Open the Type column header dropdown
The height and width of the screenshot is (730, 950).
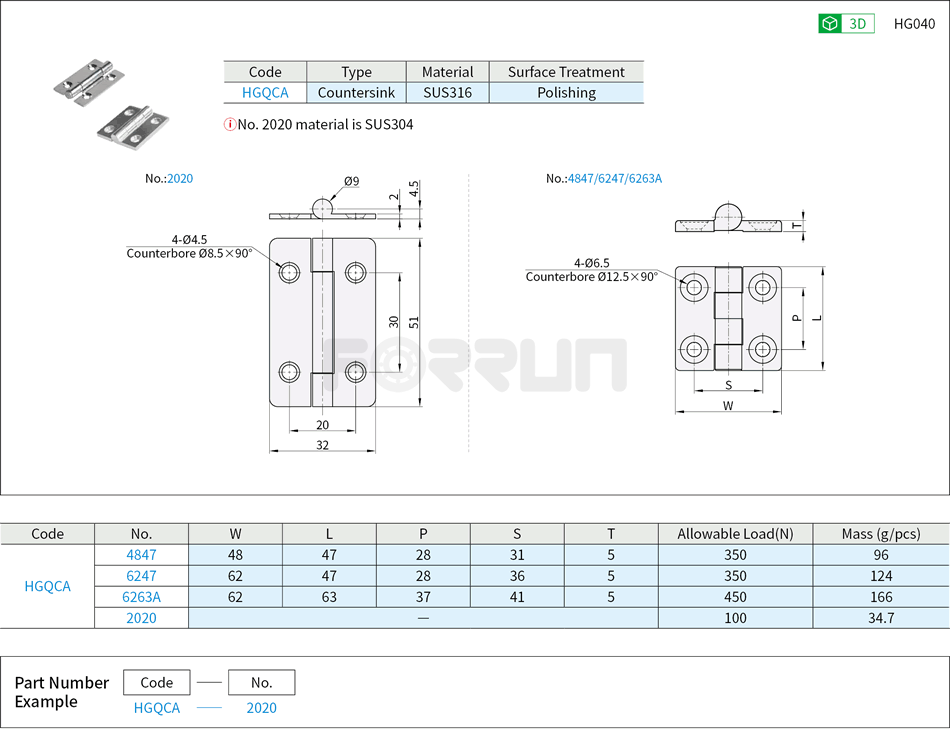(x=356, y=71)
